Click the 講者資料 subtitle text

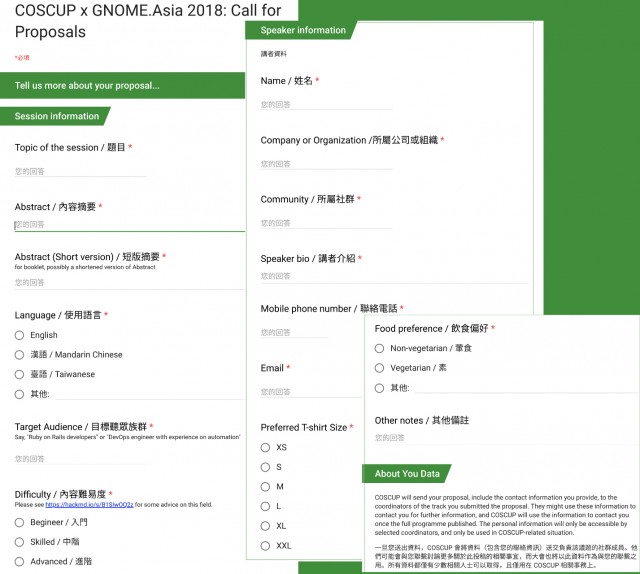pos(273,54)
